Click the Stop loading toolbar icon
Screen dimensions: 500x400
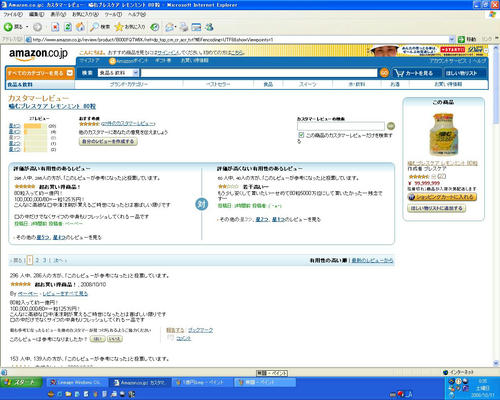(55, 27)
